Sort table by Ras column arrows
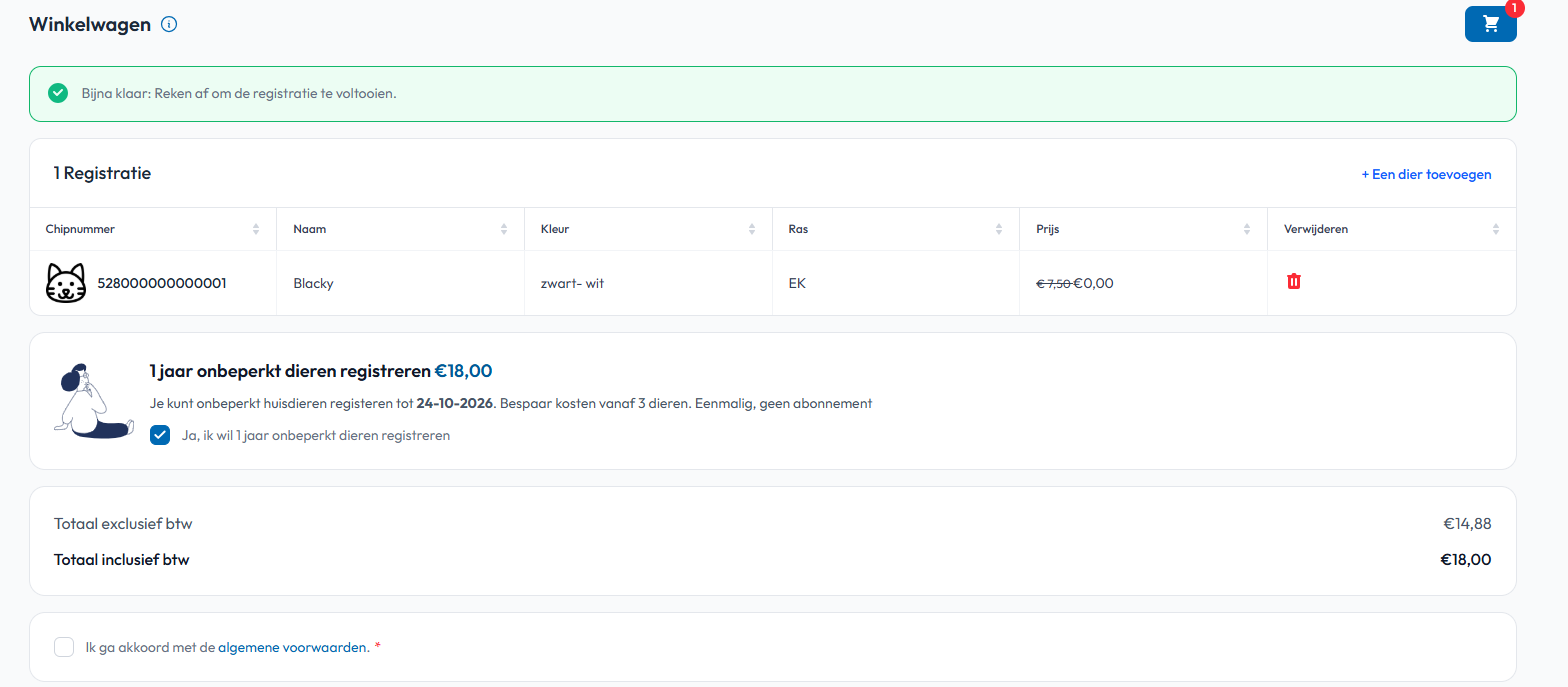 (998, 229)
